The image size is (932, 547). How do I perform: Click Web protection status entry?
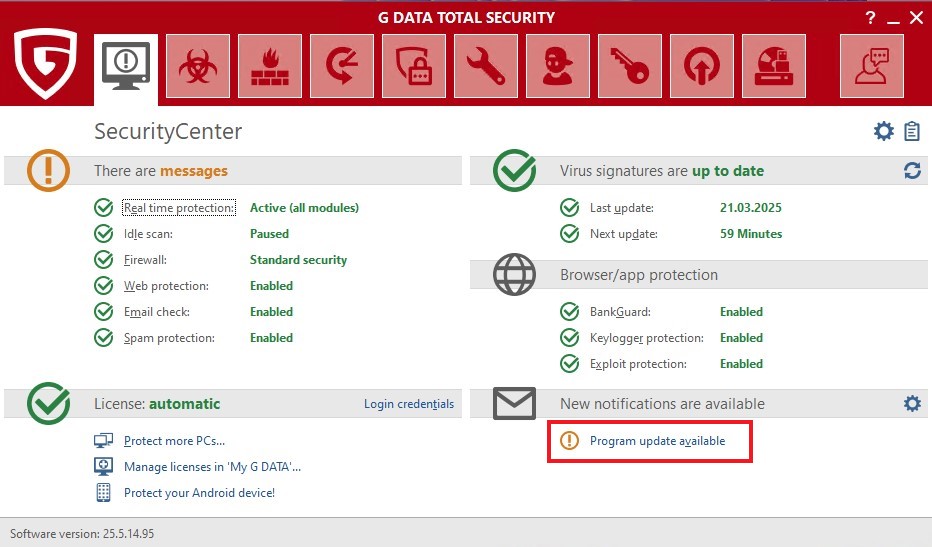(x=166, y=286)
